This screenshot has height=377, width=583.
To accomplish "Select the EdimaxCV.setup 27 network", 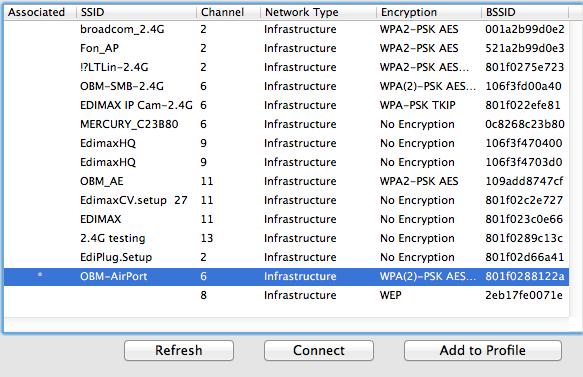I will (x=286, y=200).
